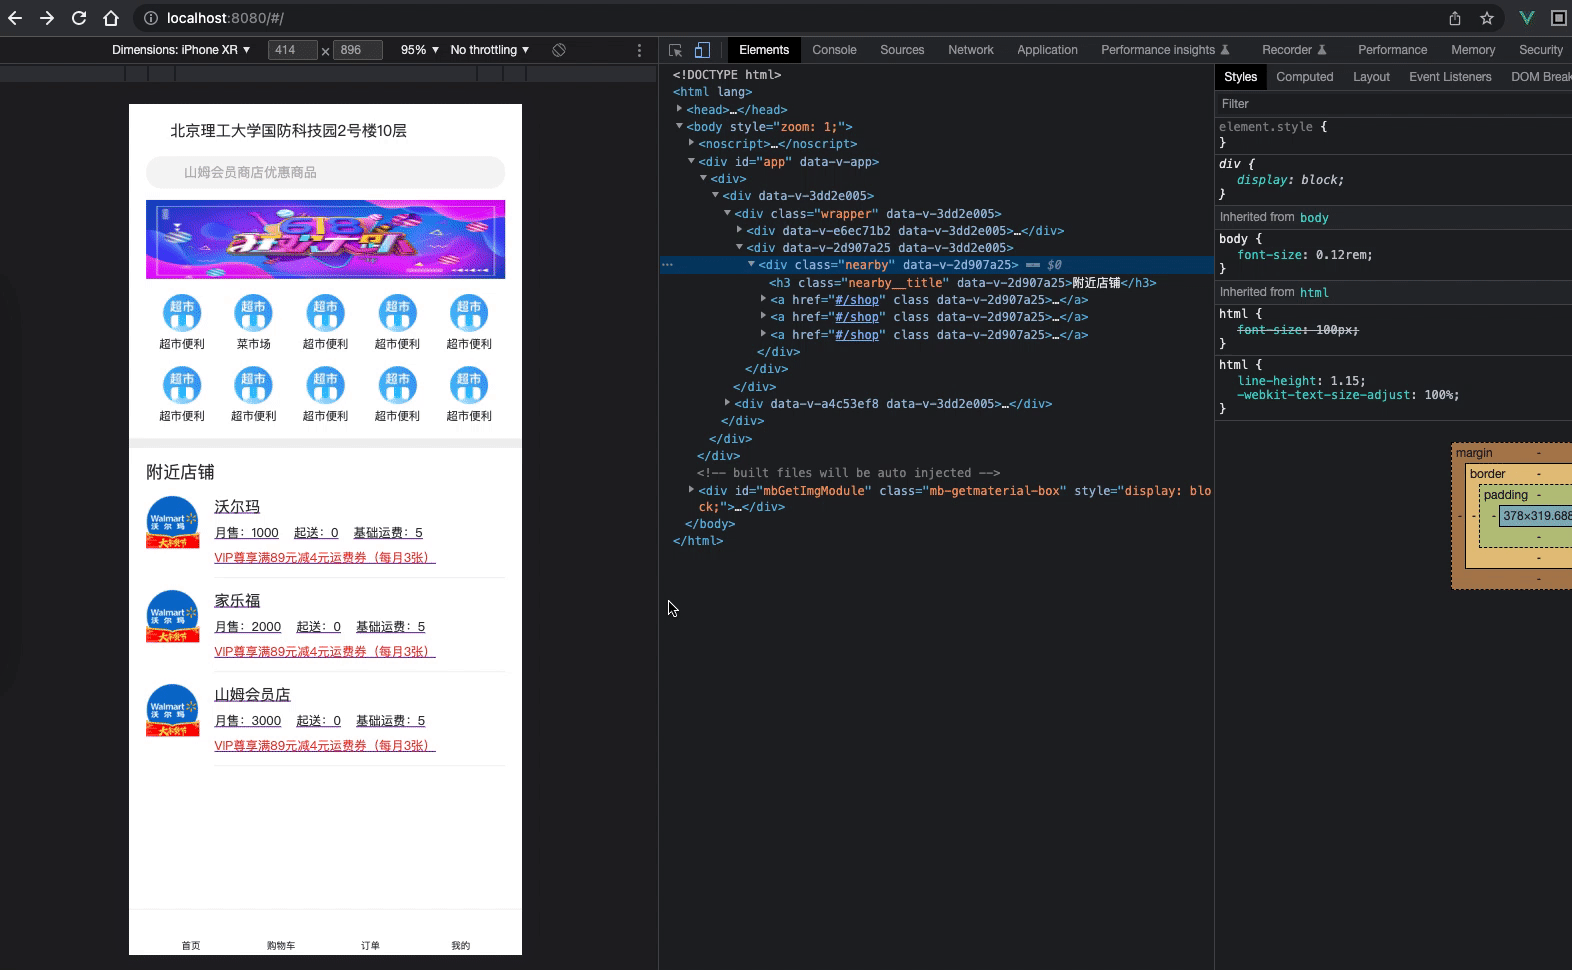Open the Memory tab

(1473, 50)
